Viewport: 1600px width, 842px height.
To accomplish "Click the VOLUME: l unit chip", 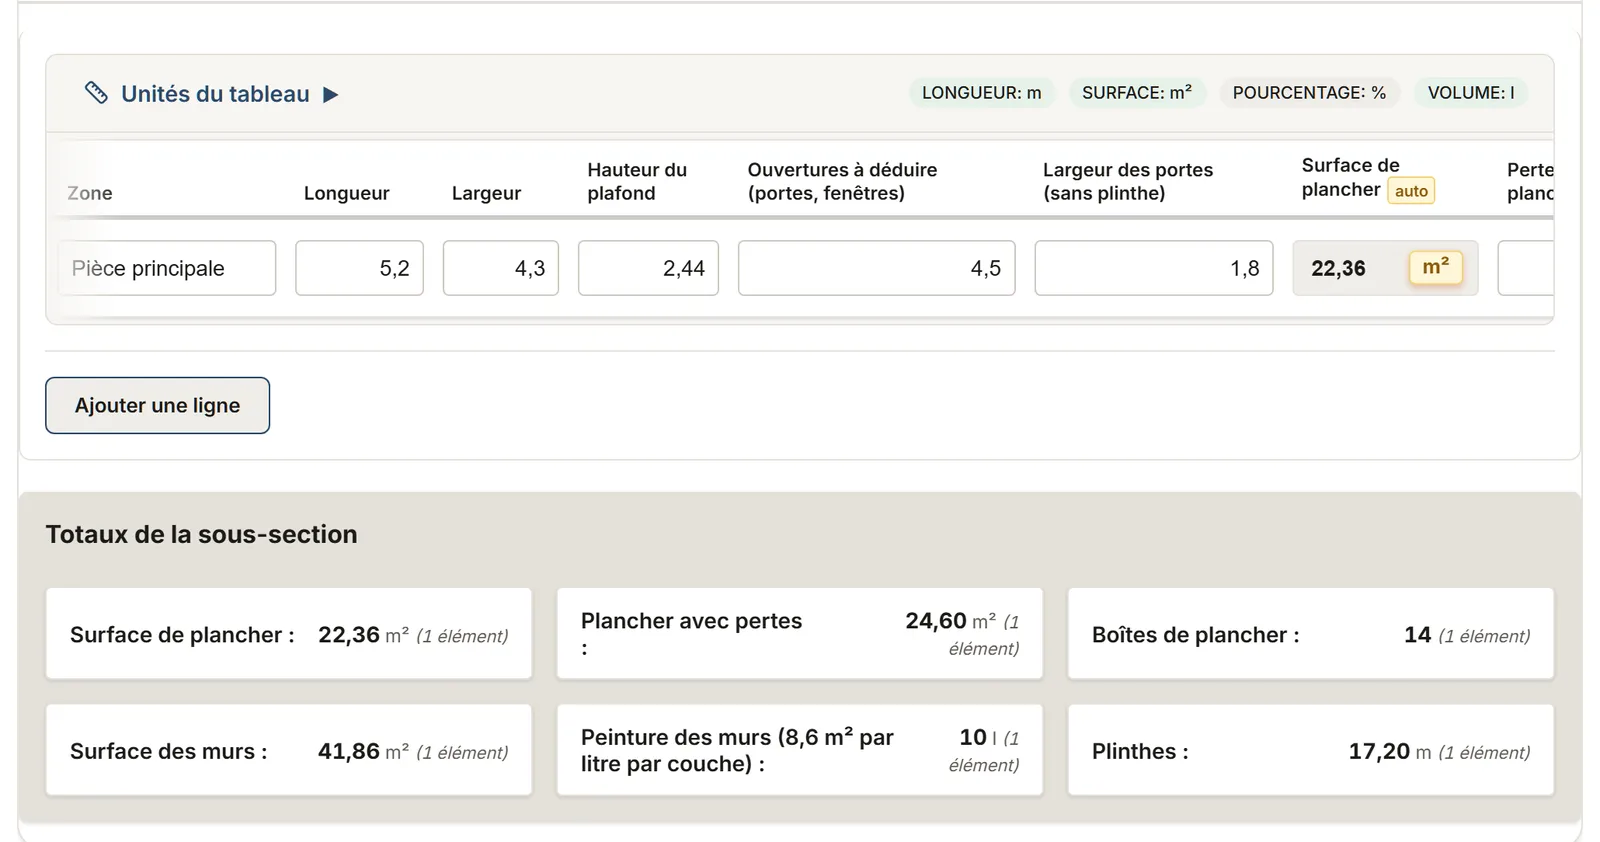I will click(x=1471, y=93).
